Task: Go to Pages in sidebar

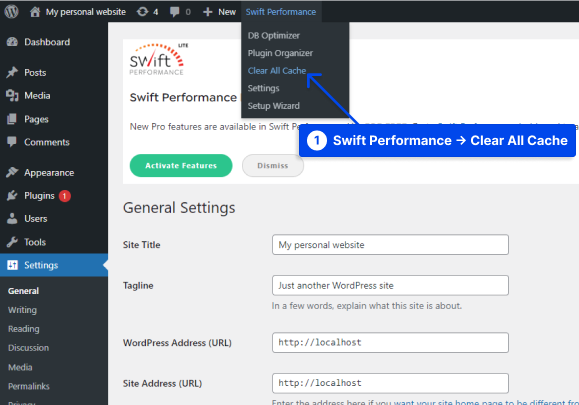Action: [x=36, y=119]
